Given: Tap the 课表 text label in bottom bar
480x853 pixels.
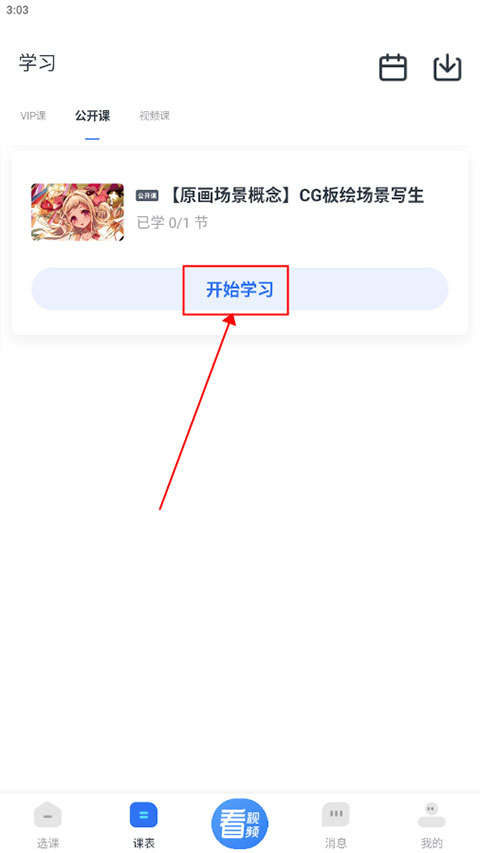Looking at the screenshot, I should 144,843.
